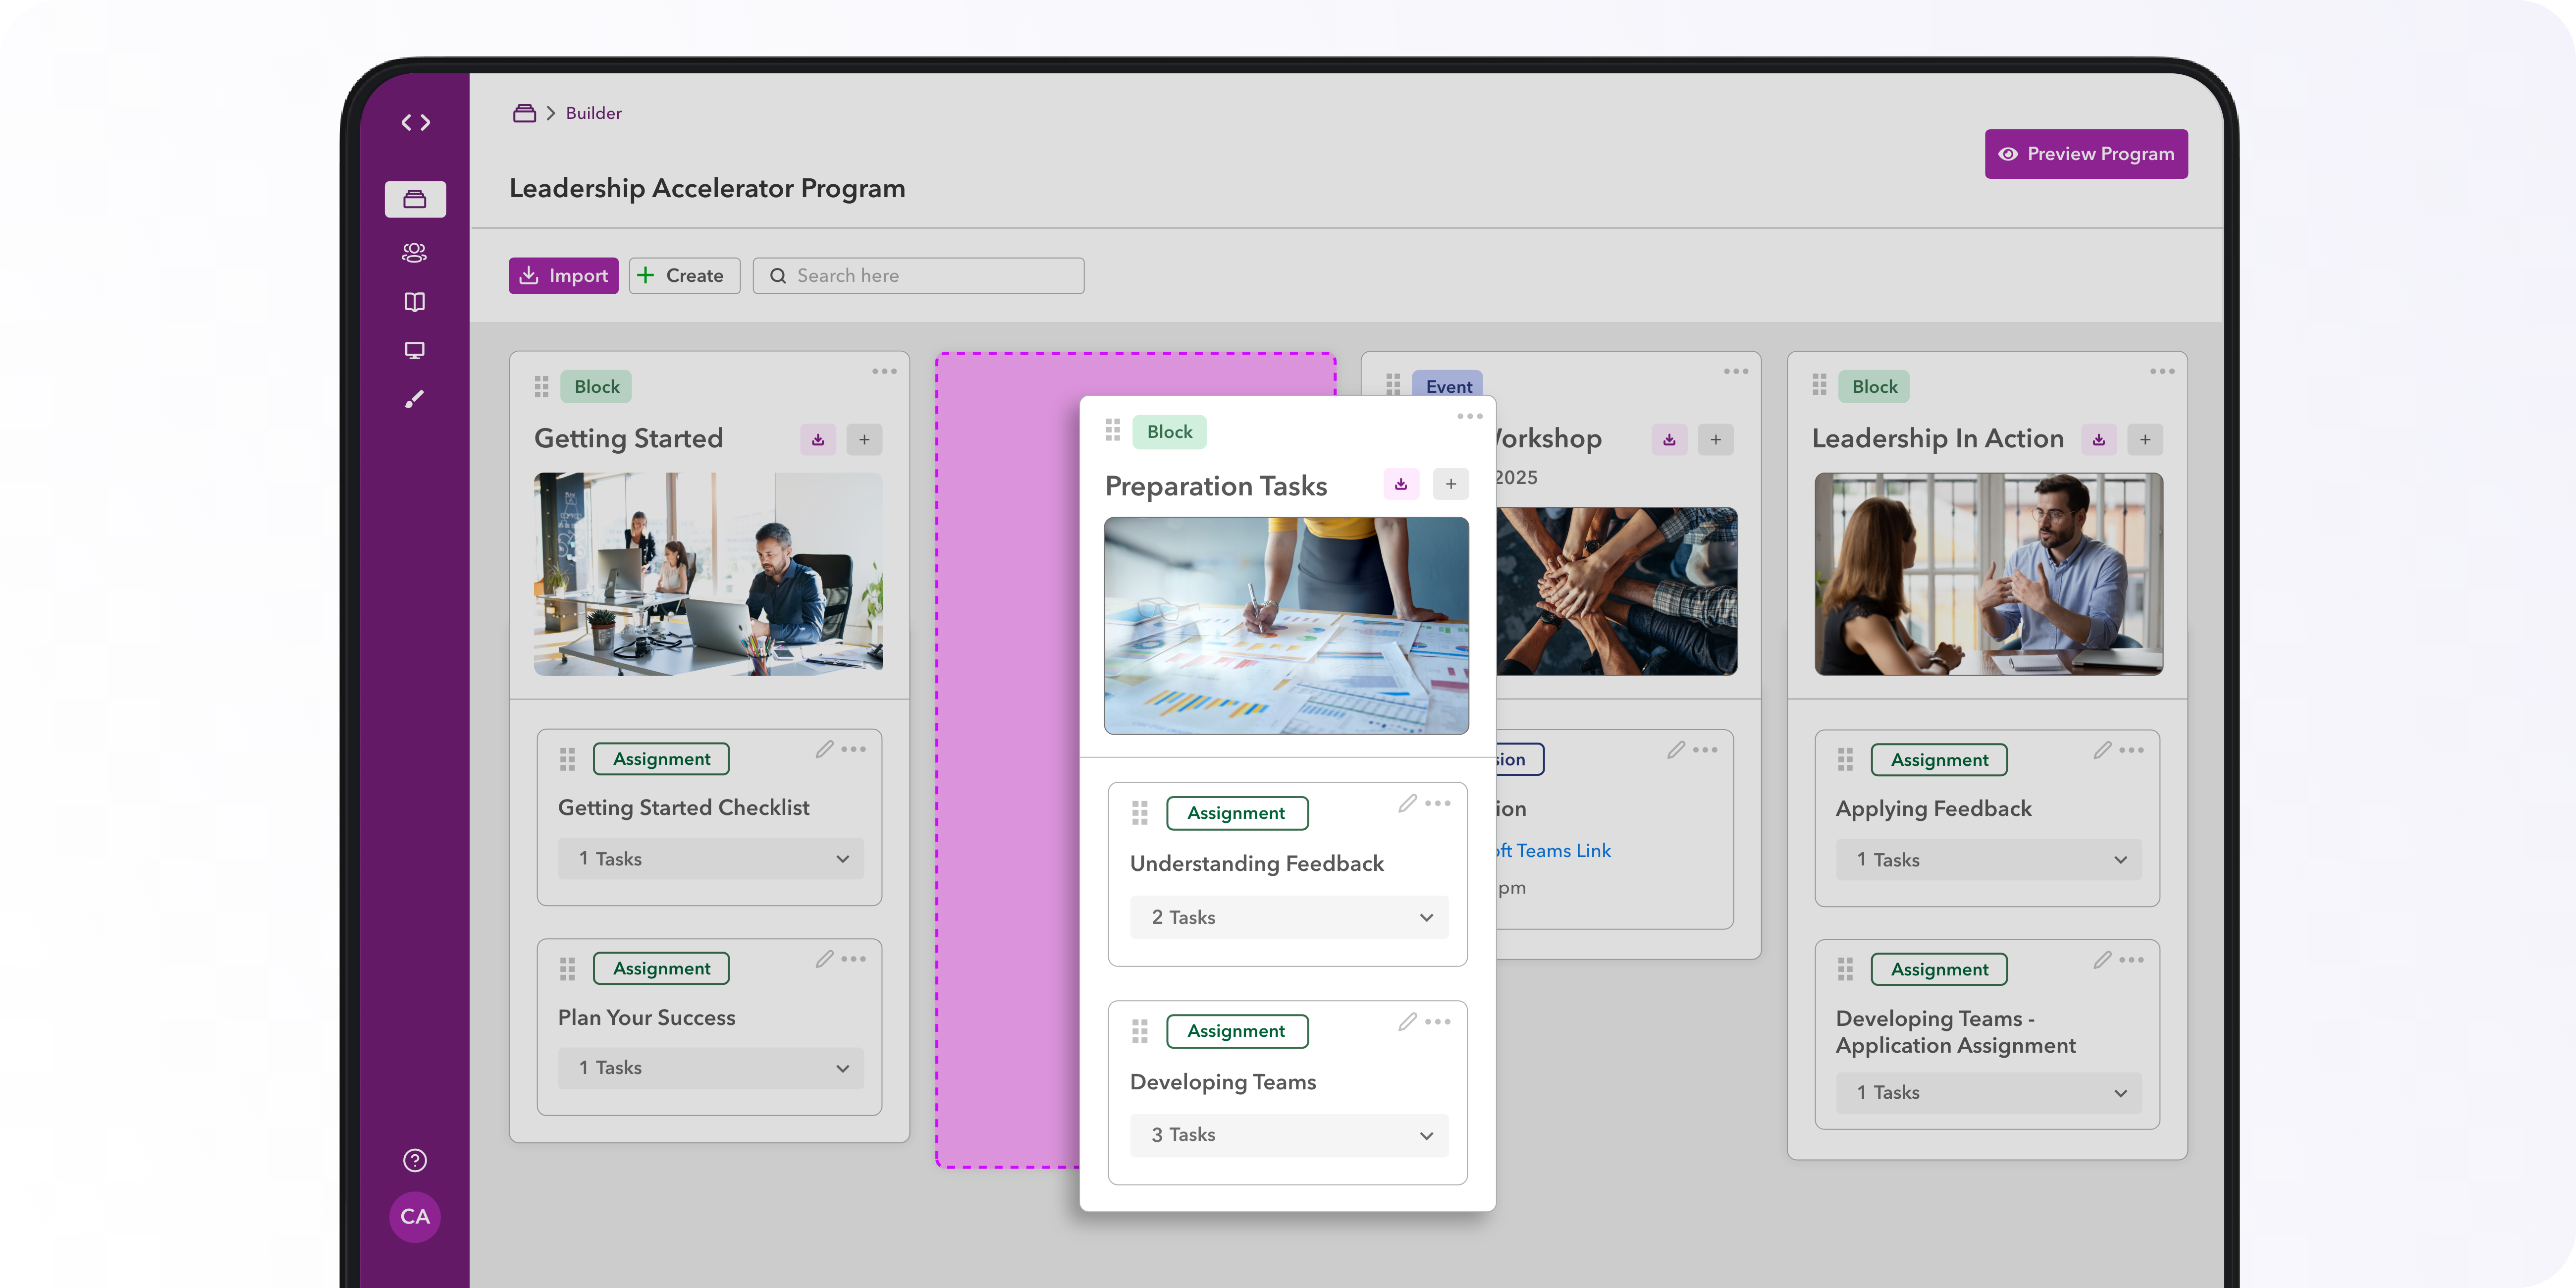Open Event block more options menu
Screen dimensions: 2576x1288
[x=1736, y=371]
